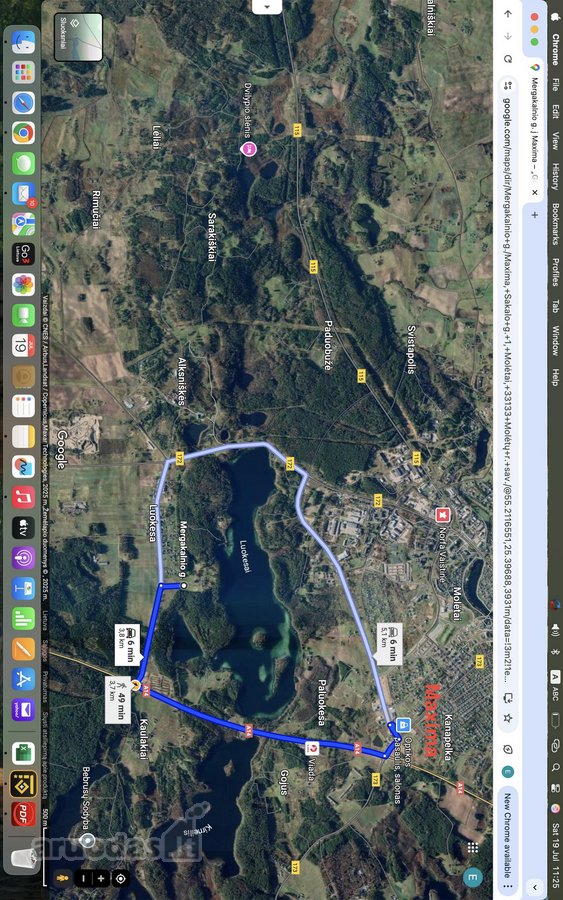Screen dimensions: 563x900
Task: Install Google Maps app icon in address bar
Action: point(507,698)
